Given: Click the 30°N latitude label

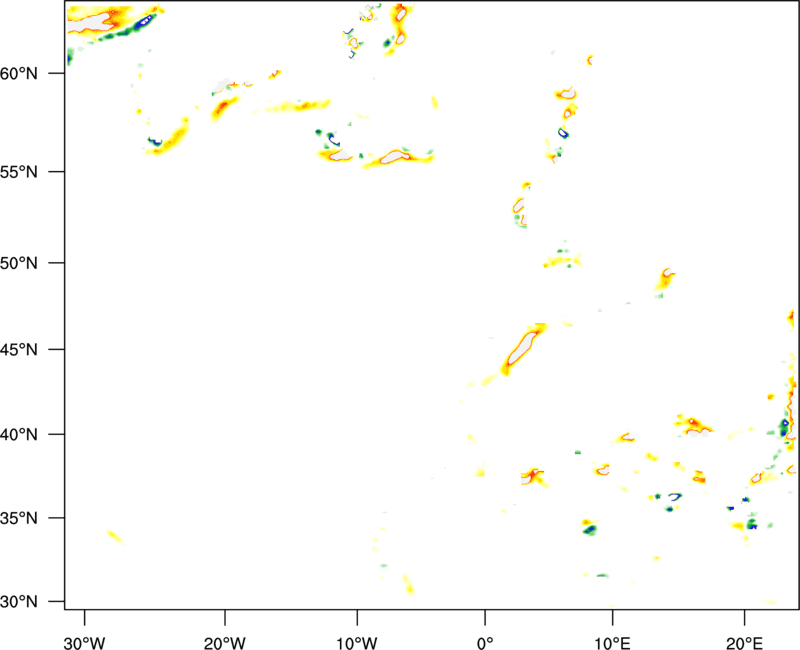Looking at the screenshot, I should (19, 602).
